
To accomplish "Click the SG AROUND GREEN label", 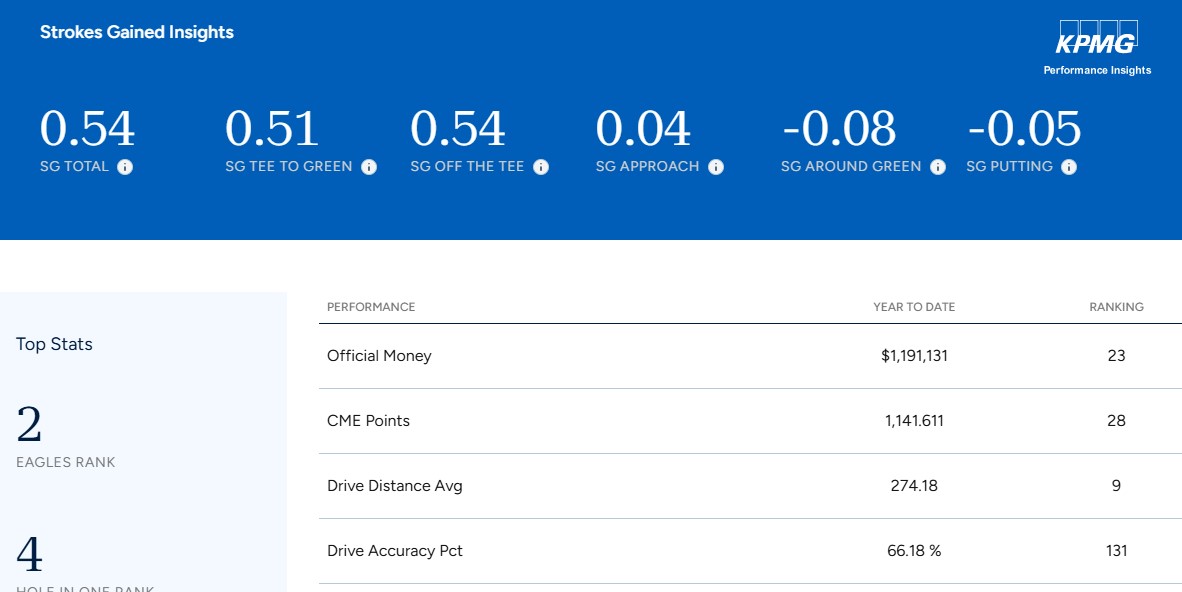I will (851, 167).
